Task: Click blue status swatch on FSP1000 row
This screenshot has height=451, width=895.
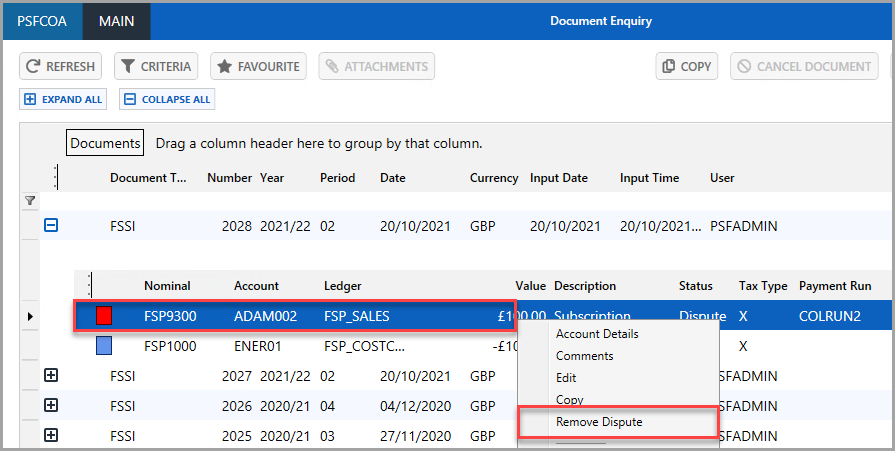Action: (104, 346)
